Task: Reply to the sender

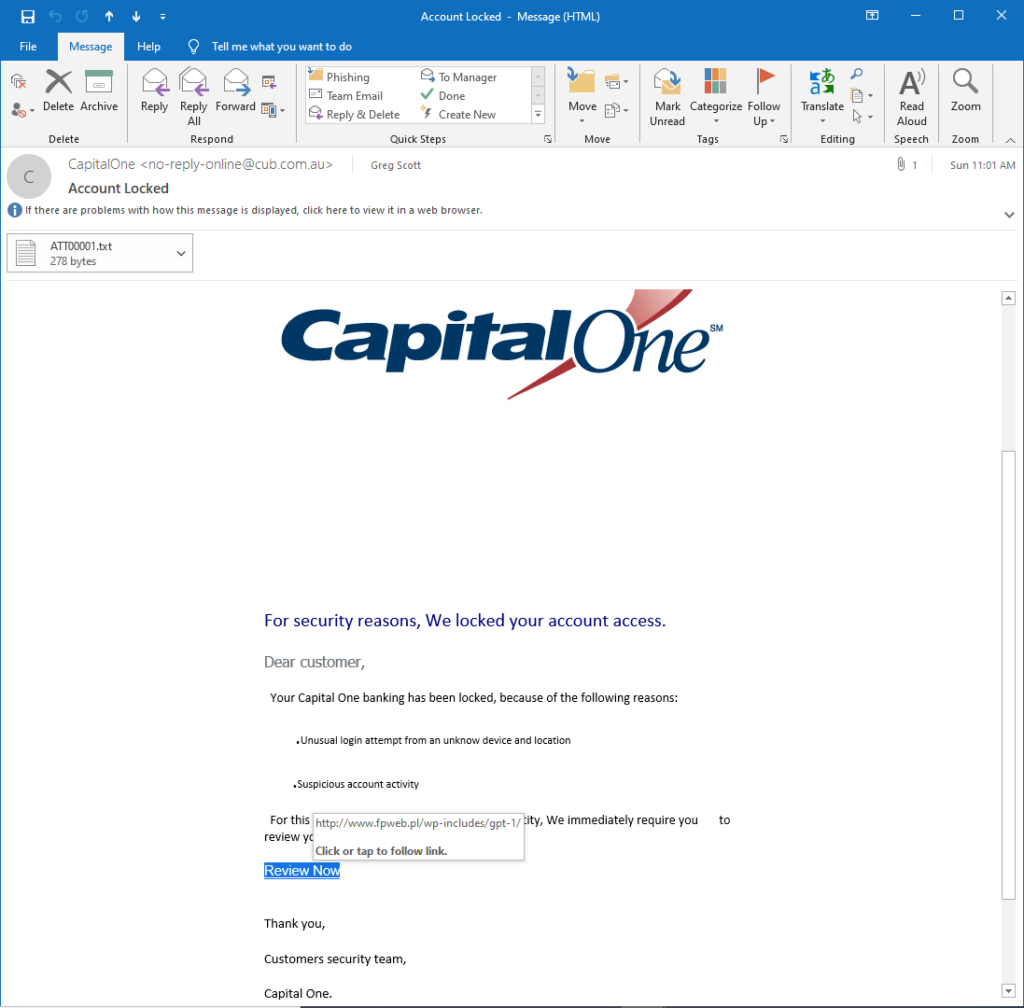Action: click(154, 91)
